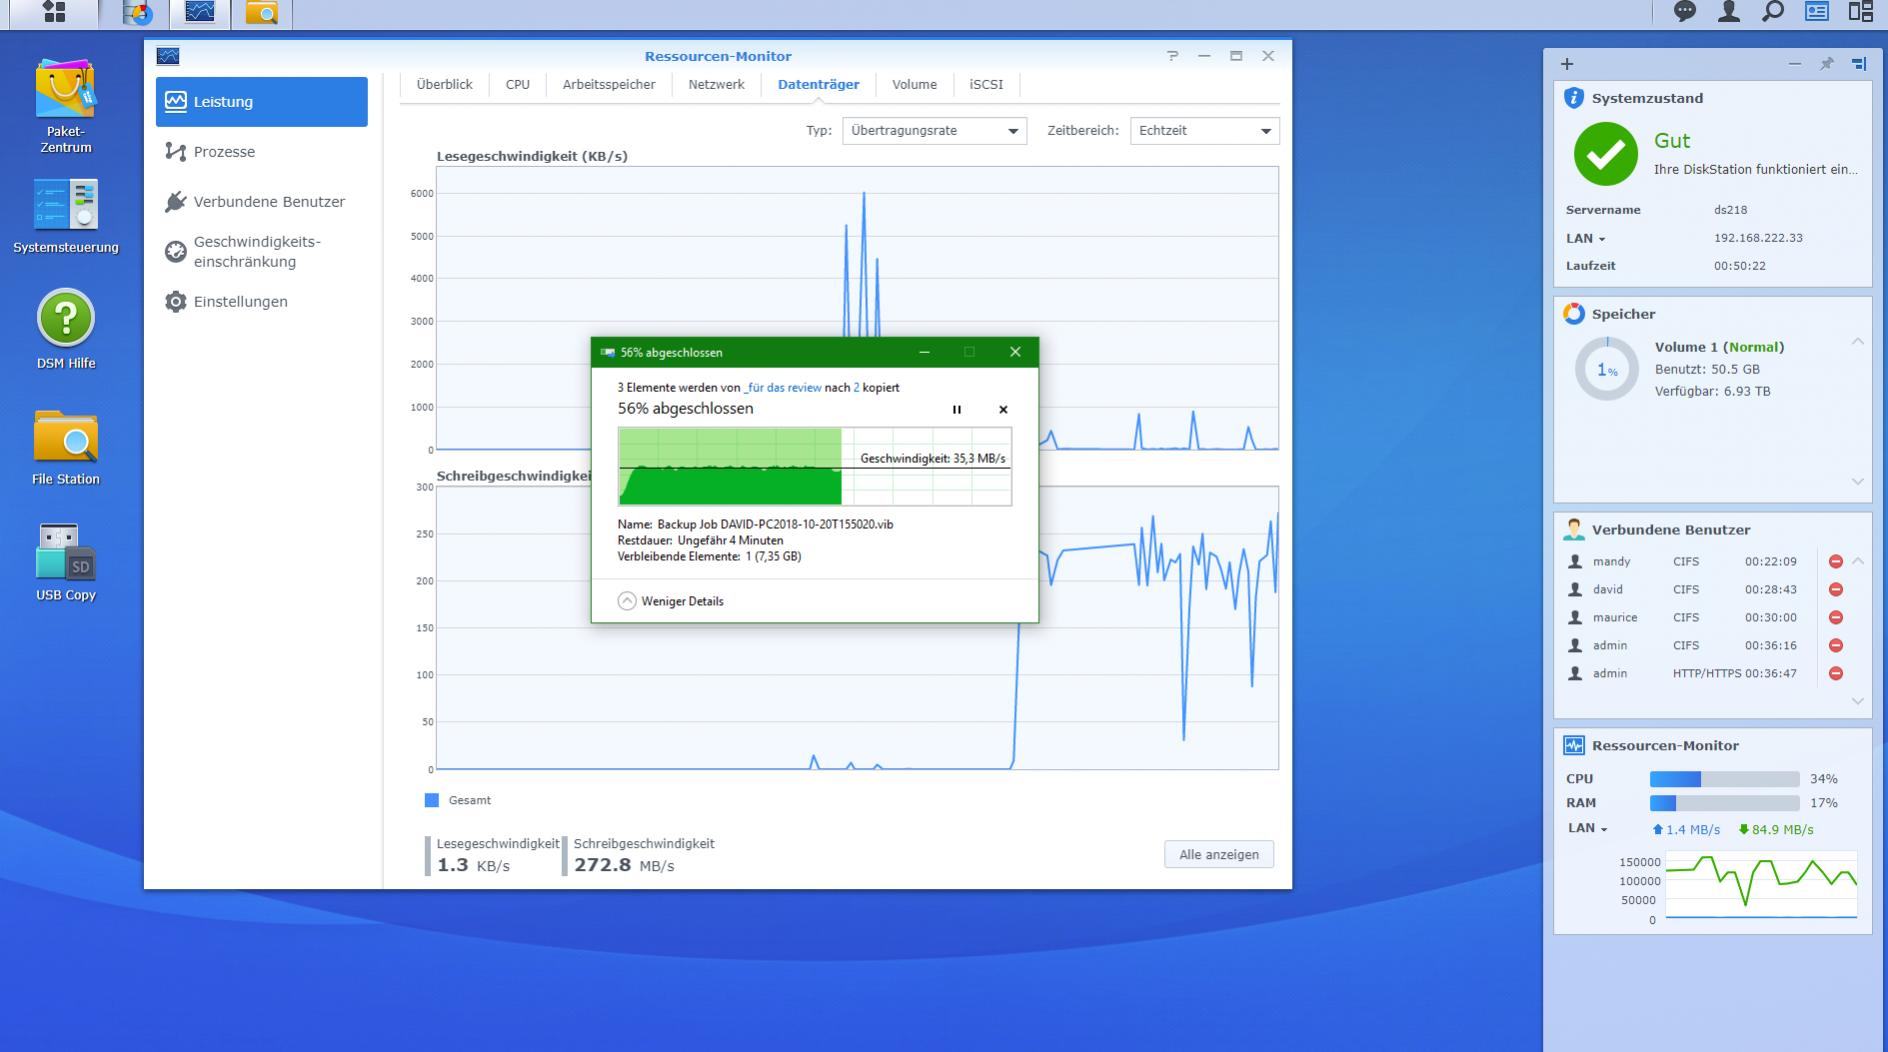The height and width of the screenshot is (1052, 1888).
Task: Click the RAM usage bar
Action: [x=1724, y=803]
